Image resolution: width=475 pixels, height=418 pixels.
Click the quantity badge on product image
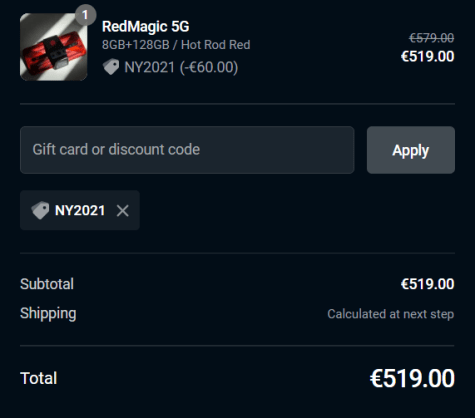pyautogui.click(x=85, y=15)
